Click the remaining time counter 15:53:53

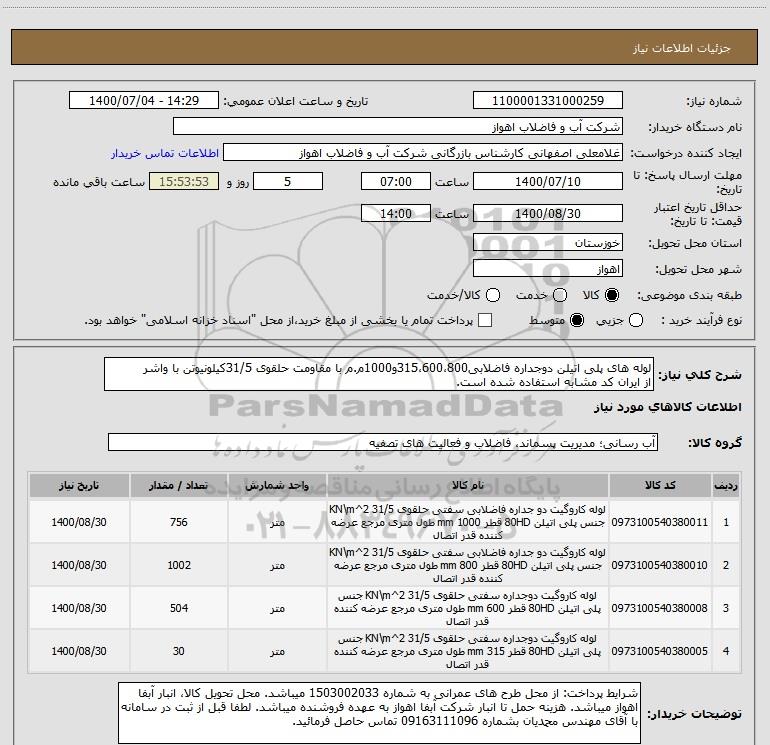(184, 182)
